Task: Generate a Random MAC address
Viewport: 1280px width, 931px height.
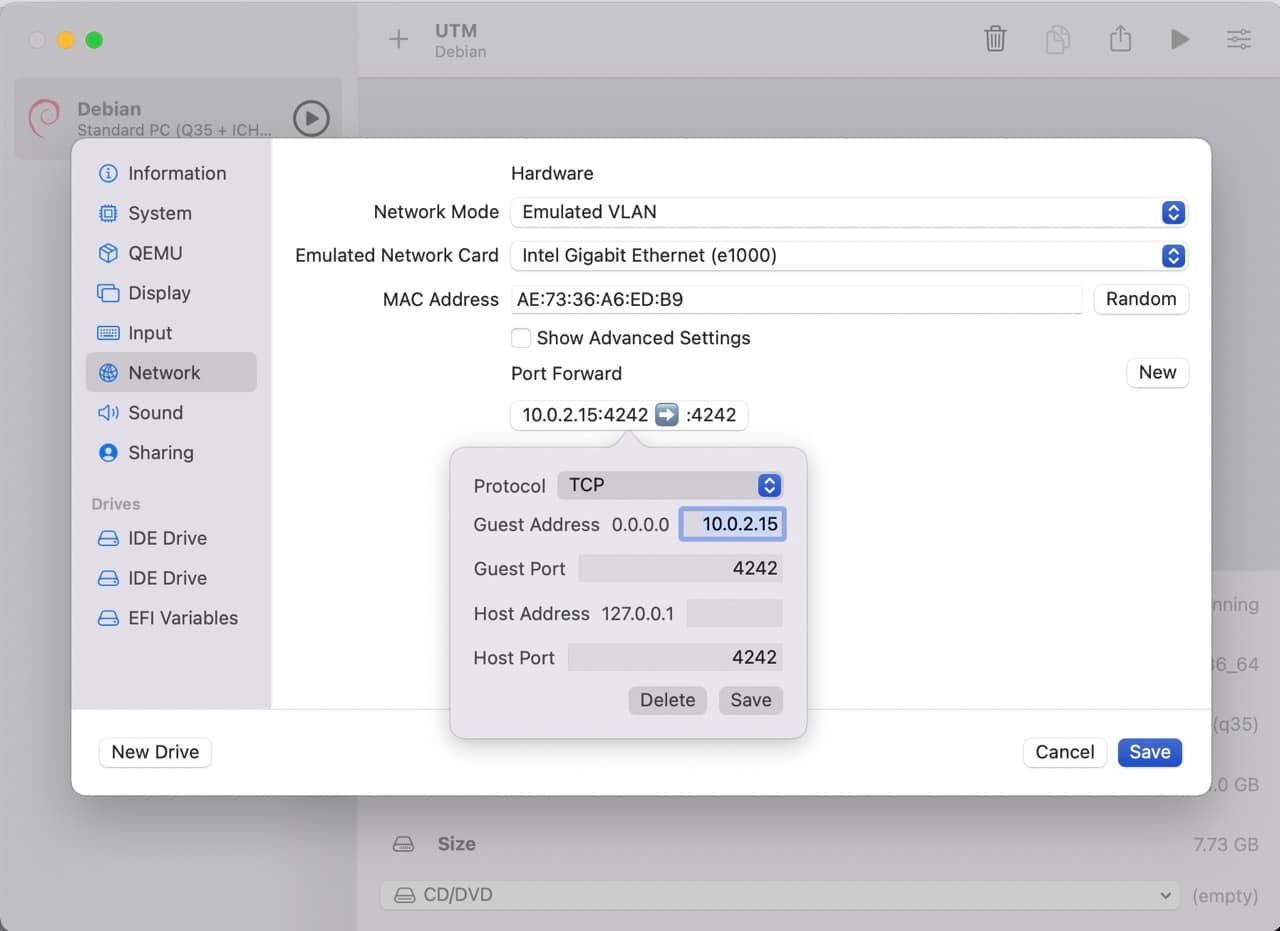Action: coord(1141,299)
